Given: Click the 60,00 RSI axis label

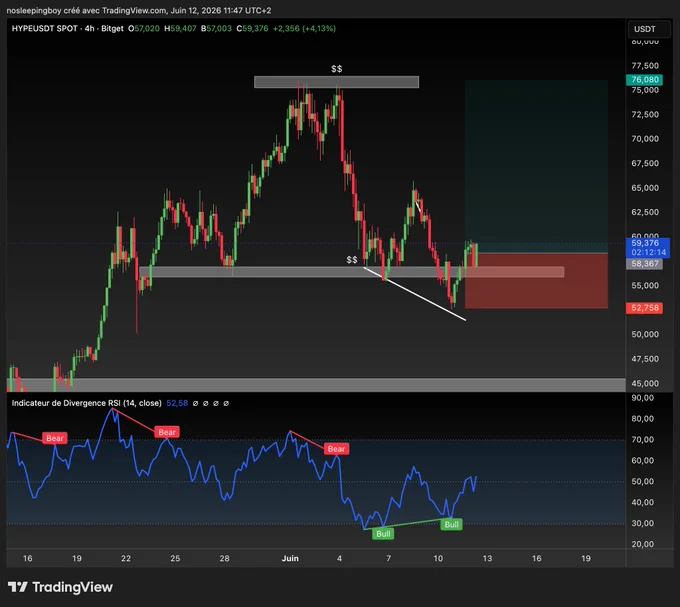Looking at the screenshot, I should (x=642, y=460).
